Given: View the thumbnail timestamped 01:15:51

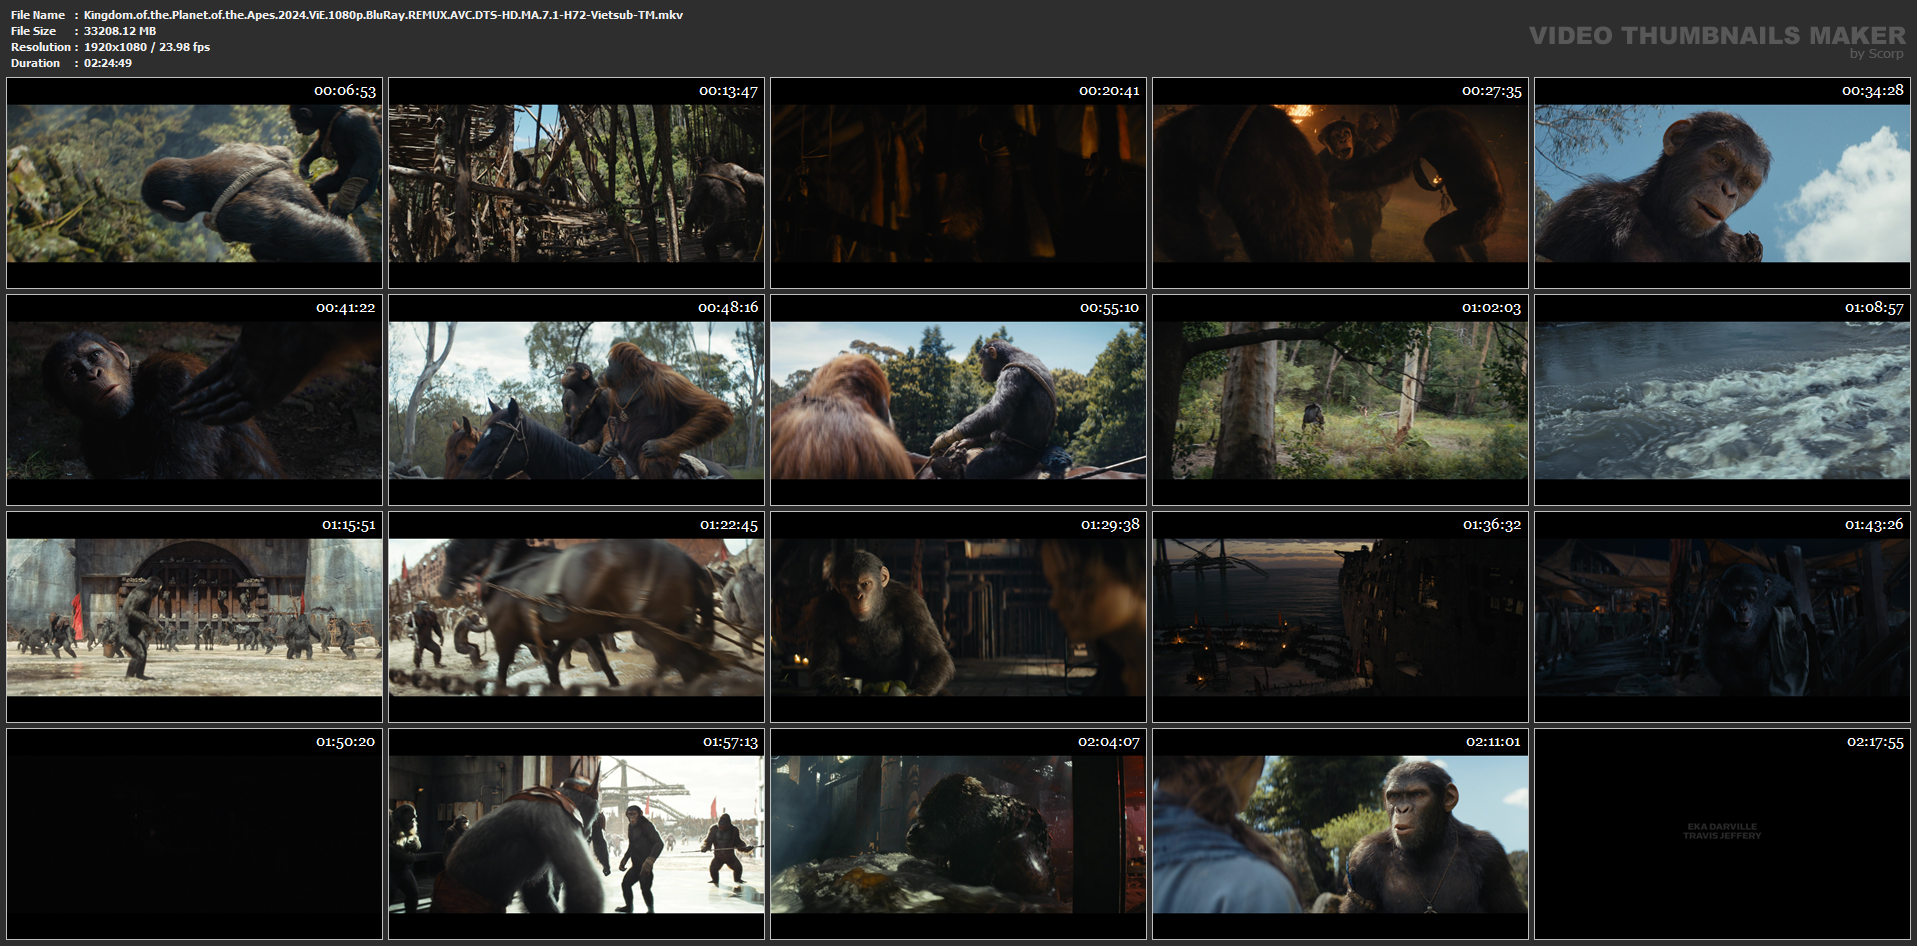Looking at the screenshot, I should 194,617.
